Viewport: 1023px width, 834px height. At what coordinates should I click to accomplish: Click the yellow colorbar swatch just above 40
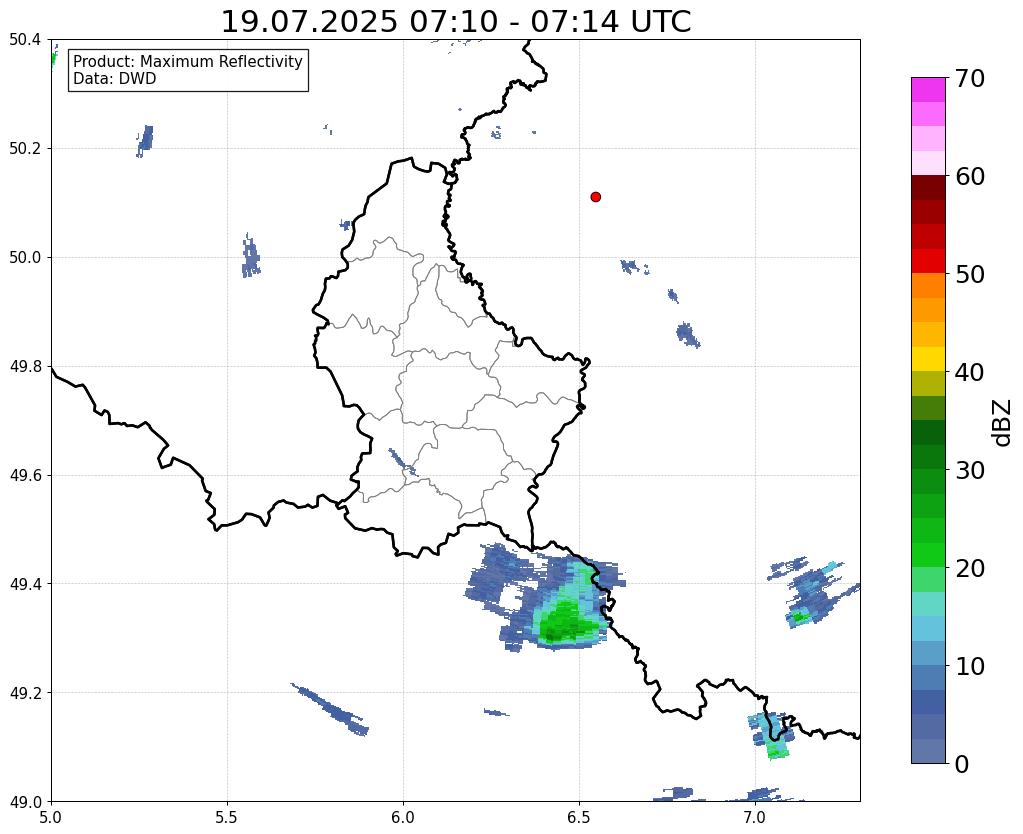tap(928, 359)
